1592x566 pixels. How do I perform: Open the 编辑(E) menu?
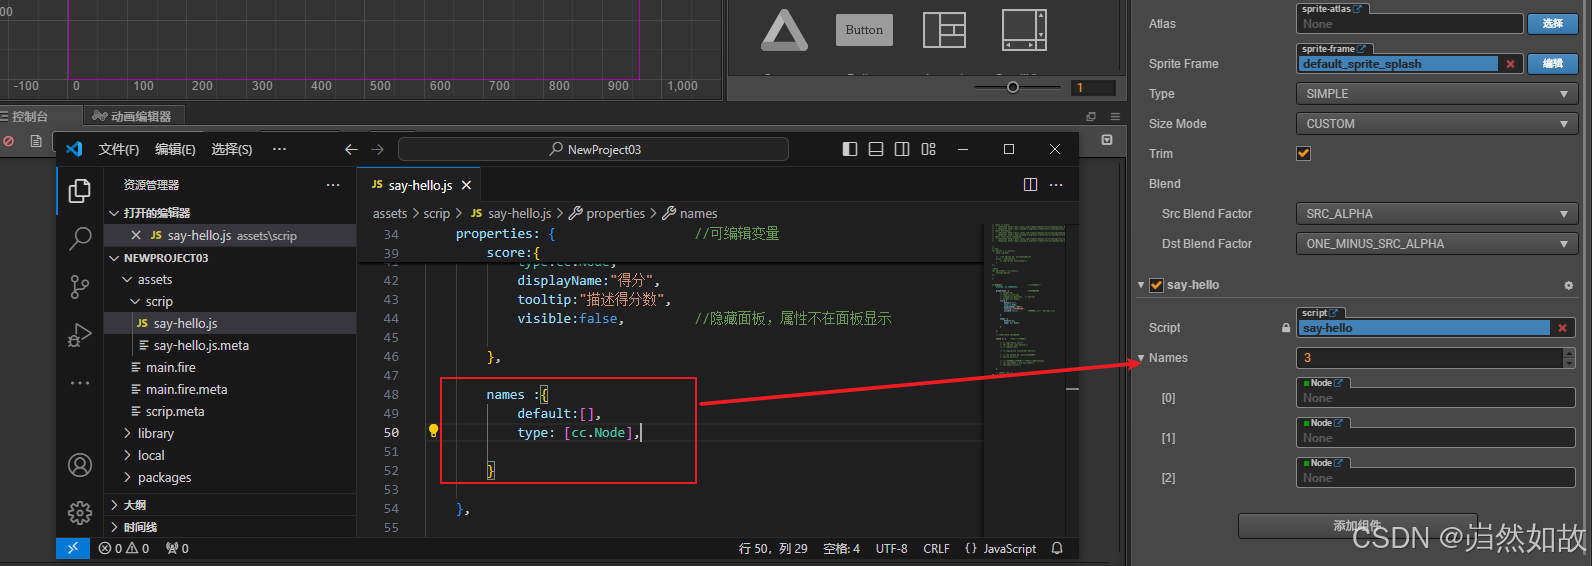point(175,149)
